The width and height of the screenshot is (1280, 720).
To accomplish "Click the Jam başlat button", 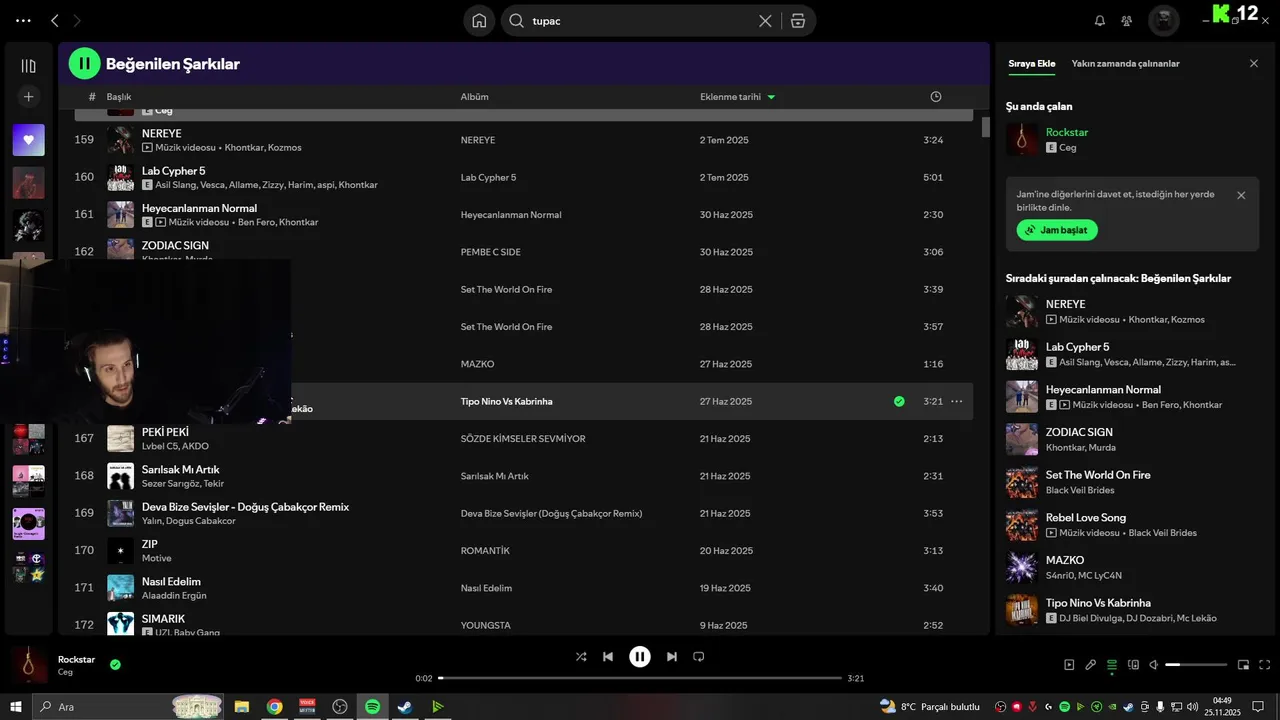I will [x=1057, y=230].
